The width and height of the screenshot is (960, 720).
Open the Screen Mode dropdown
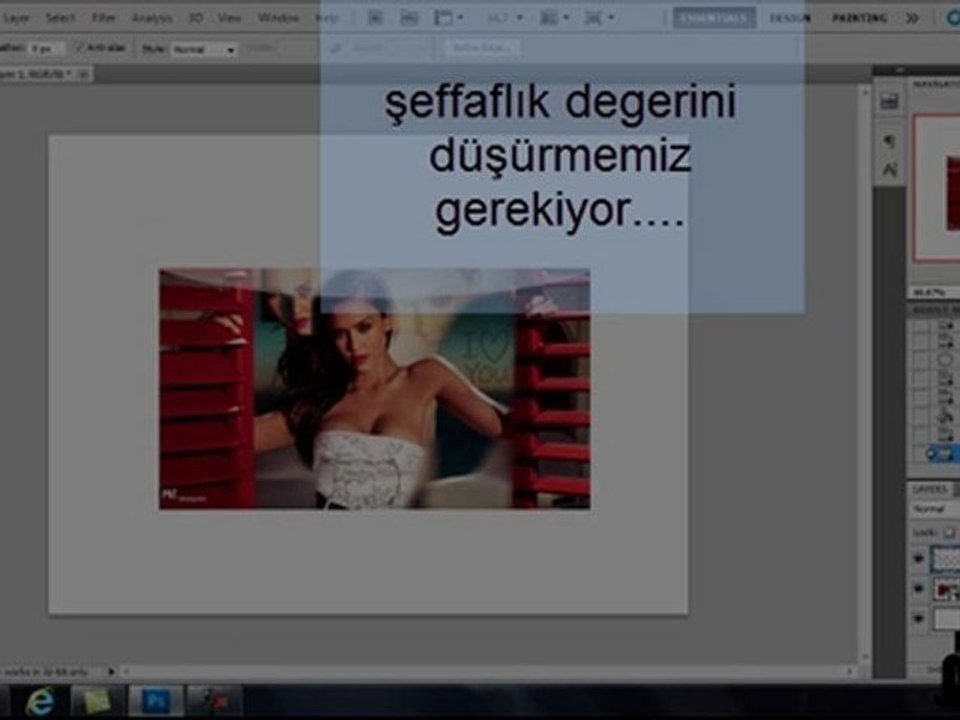[599, 18]
